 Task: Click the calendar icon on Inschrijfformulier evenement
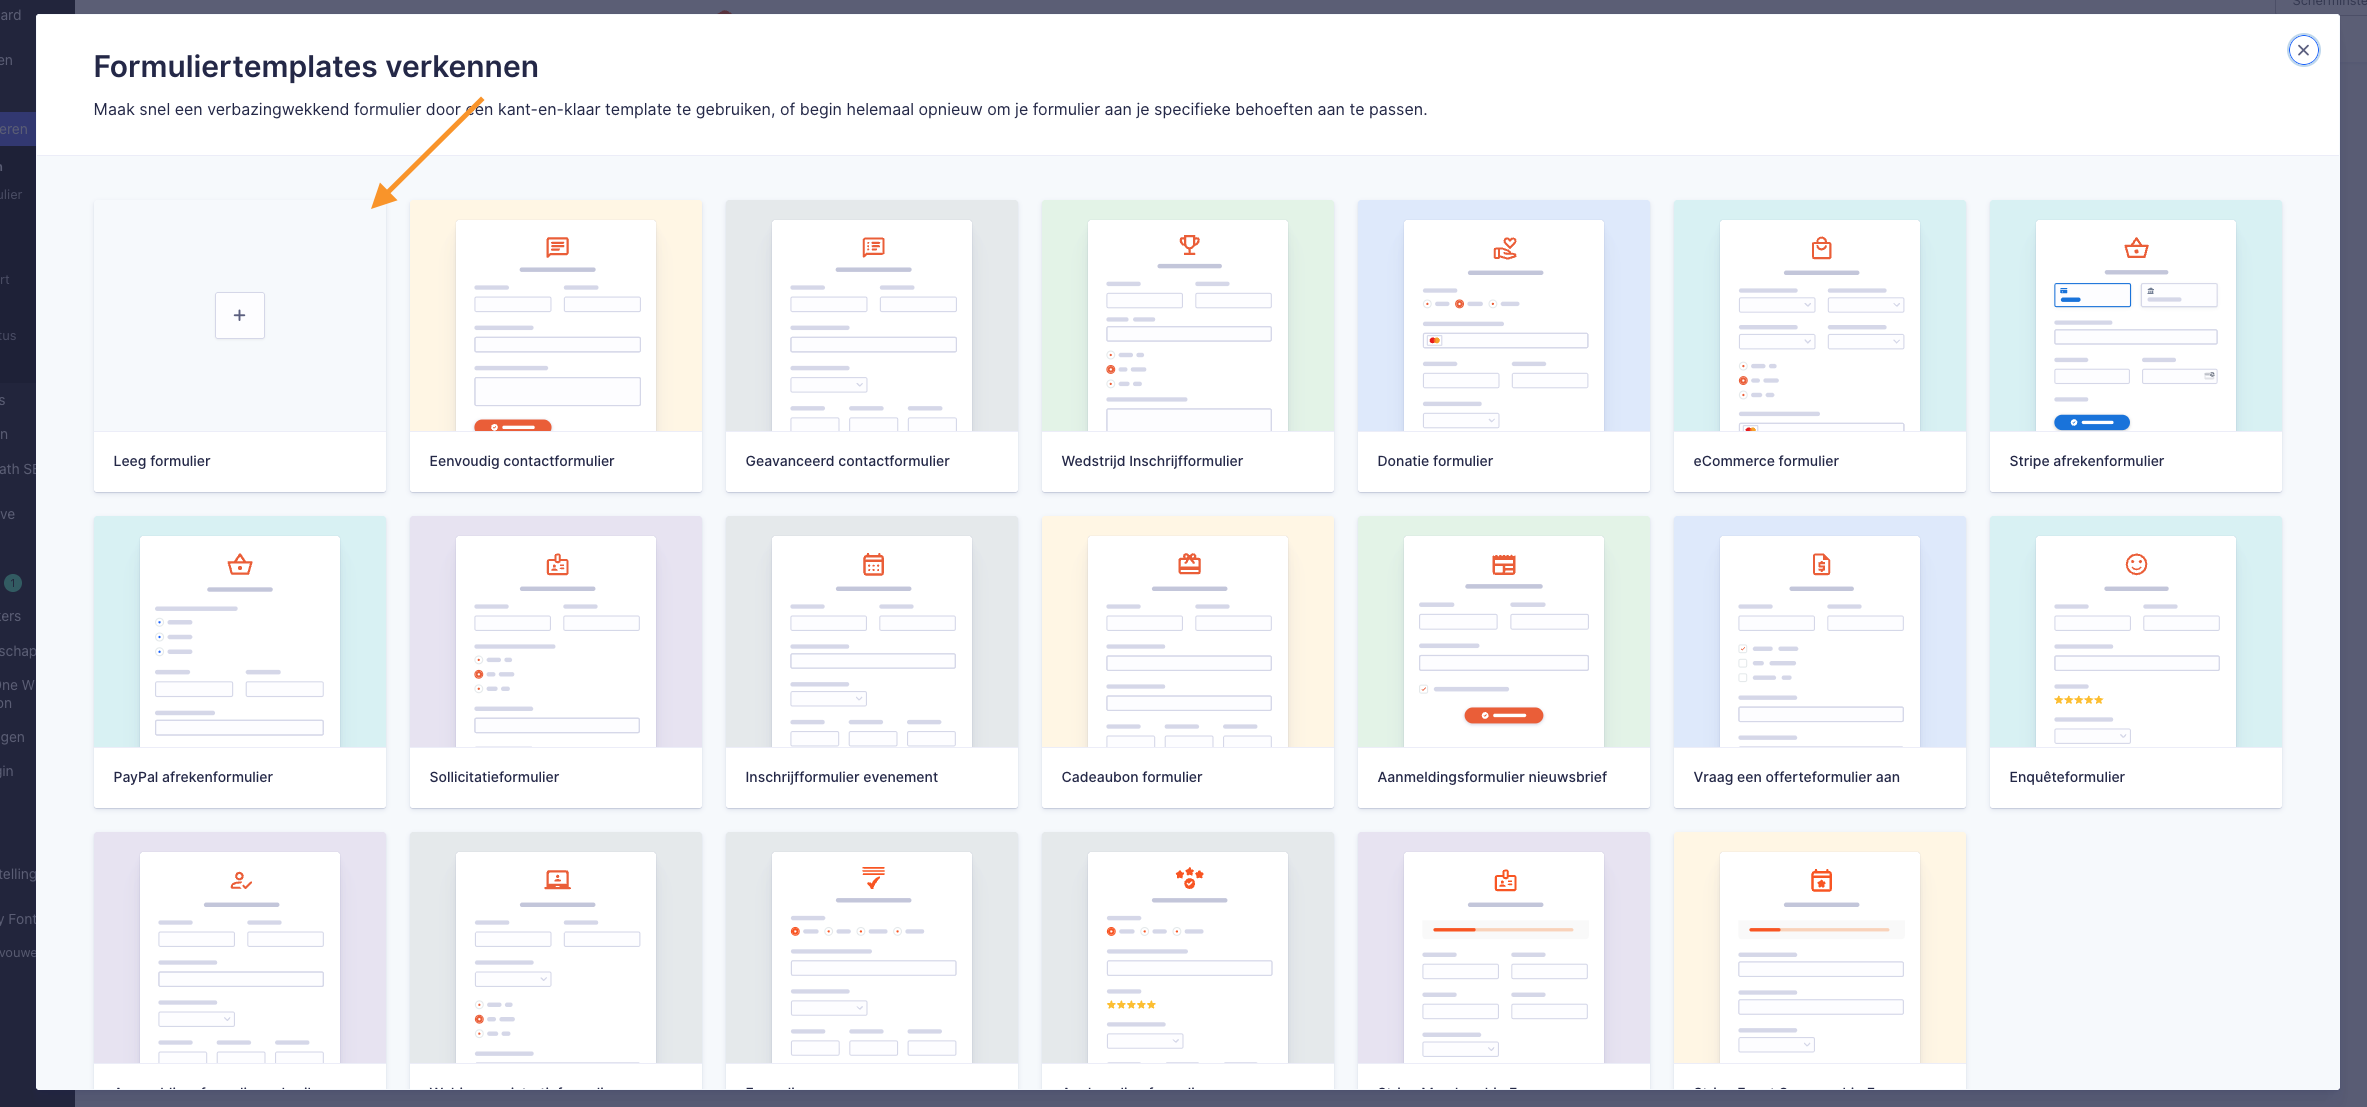[x=873, y=564]
